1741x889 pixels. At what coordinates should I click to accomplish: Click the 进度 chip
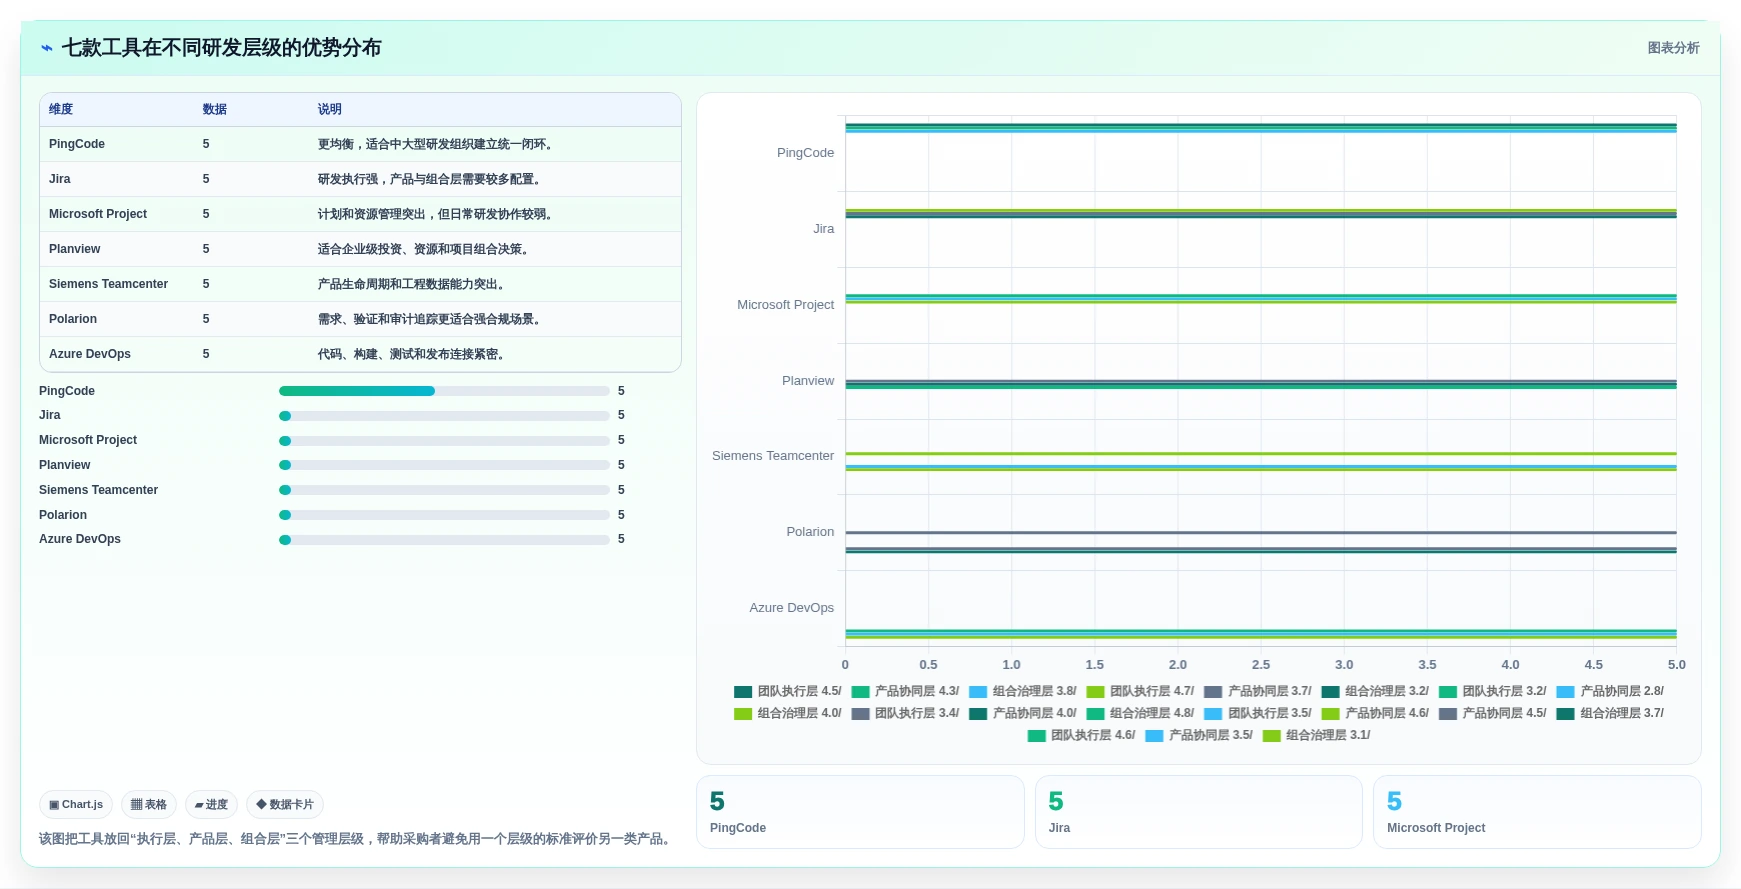tap(211, 804)
